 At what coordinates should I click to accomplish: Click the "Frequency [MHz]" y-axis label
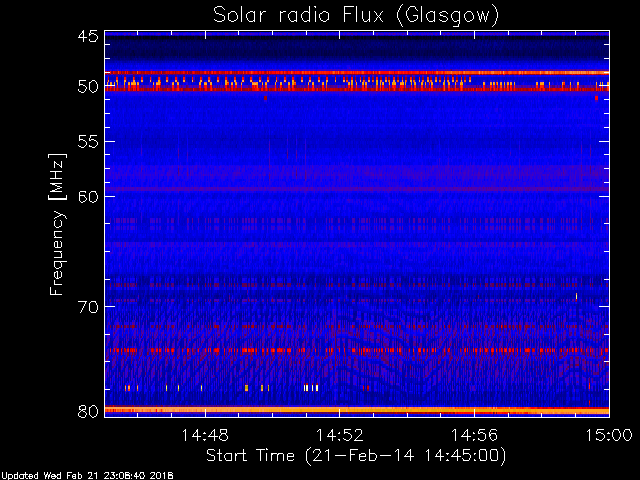point(57,224)
